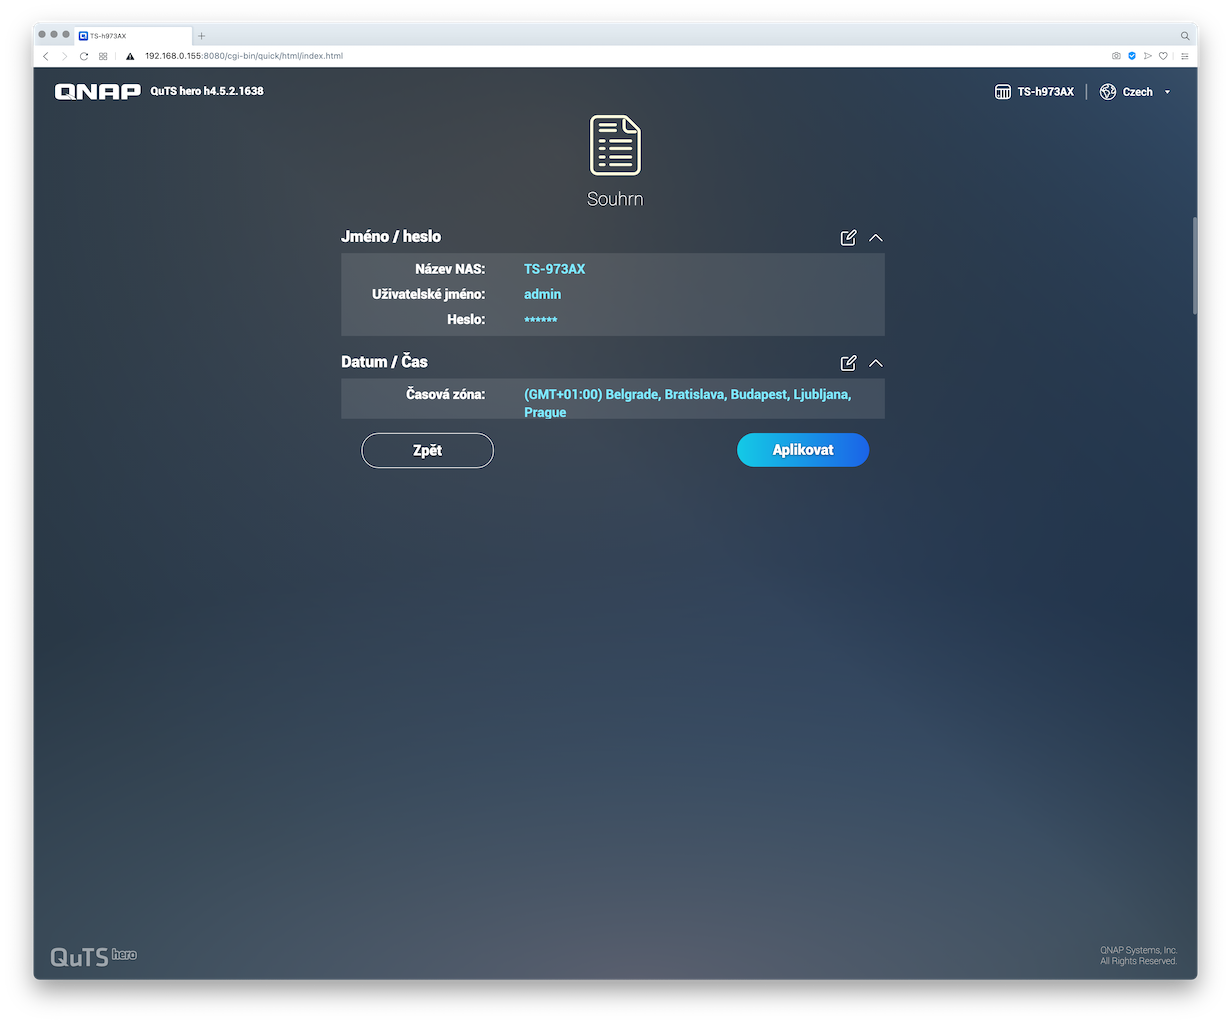
Task: Click the heart bookmark icon in toolbar
Action: coord(1163,56)
